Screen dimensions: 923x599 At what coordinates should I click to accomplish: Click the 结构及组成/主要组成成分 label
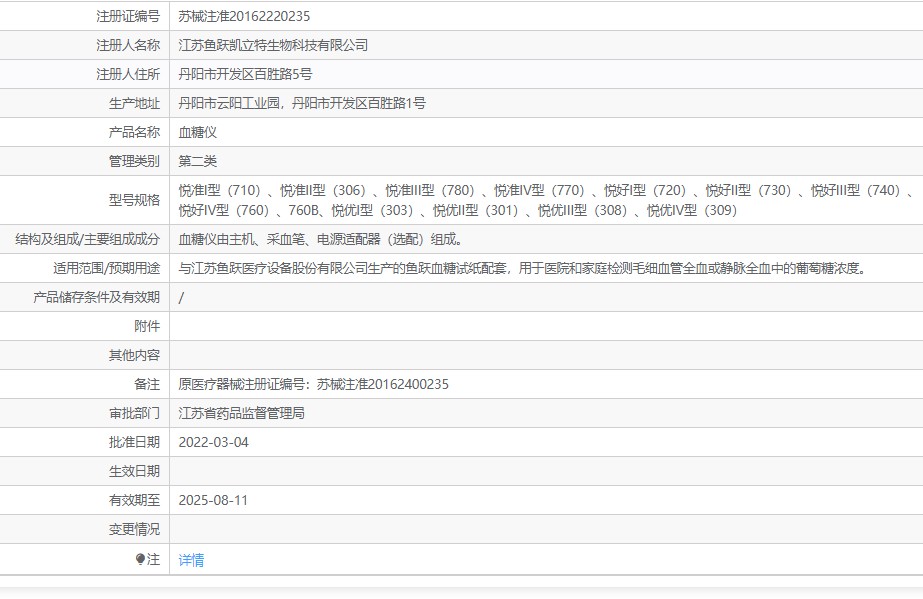coord(88,239)
